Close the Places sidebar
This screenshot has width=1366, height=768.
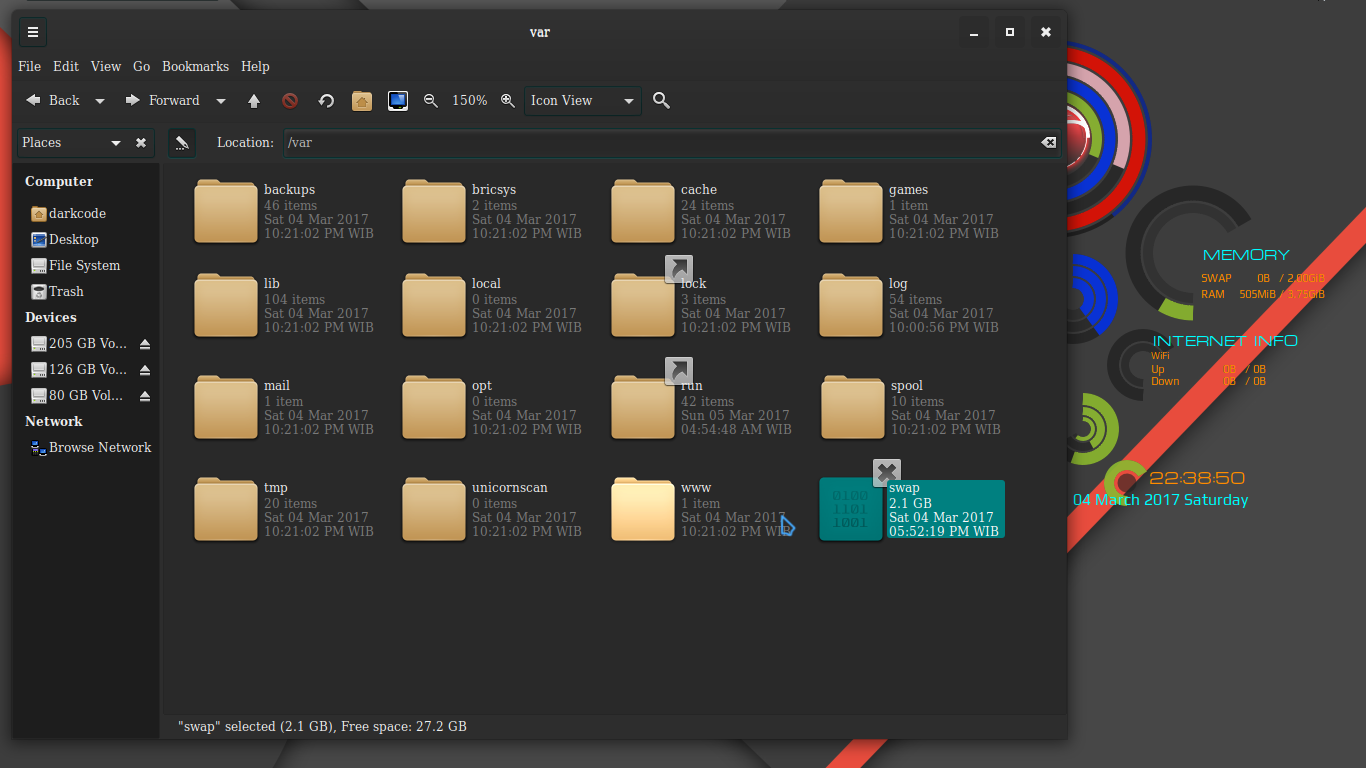pos(141,143)
